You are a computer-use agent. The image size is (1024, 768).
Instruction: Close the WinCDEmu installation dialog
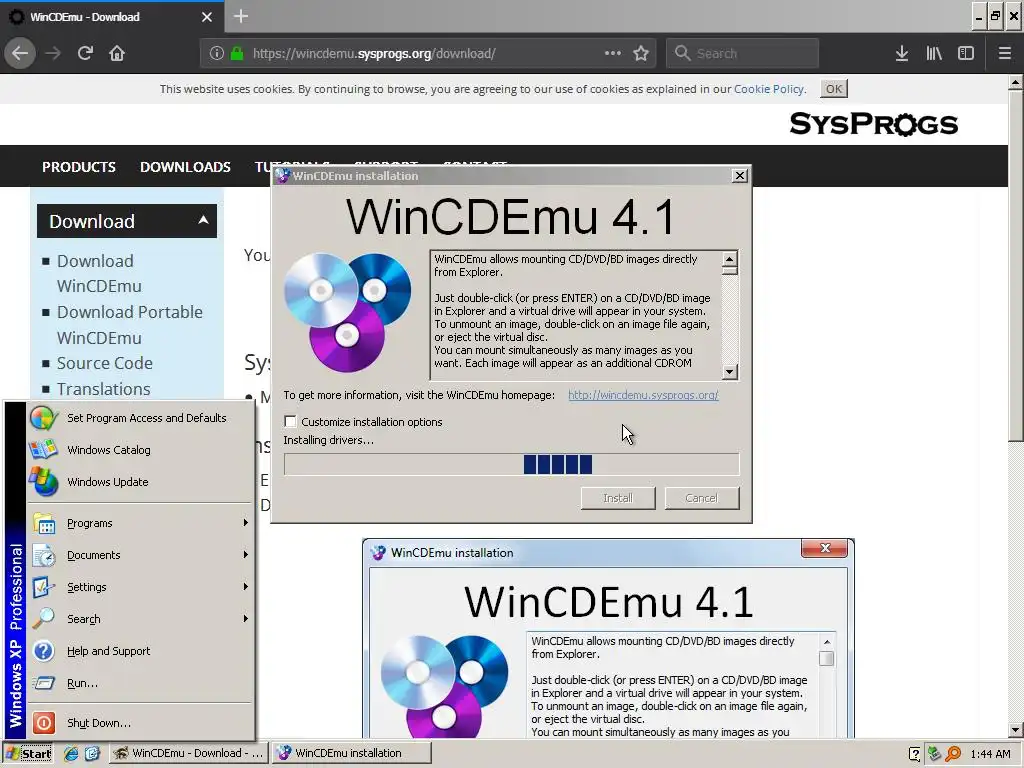[x=739, y=176]
